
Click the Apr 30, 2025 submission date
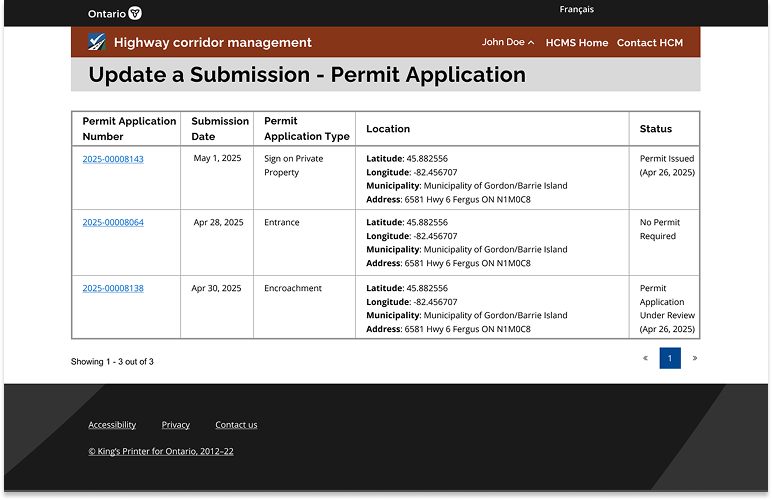coord(216,288)
